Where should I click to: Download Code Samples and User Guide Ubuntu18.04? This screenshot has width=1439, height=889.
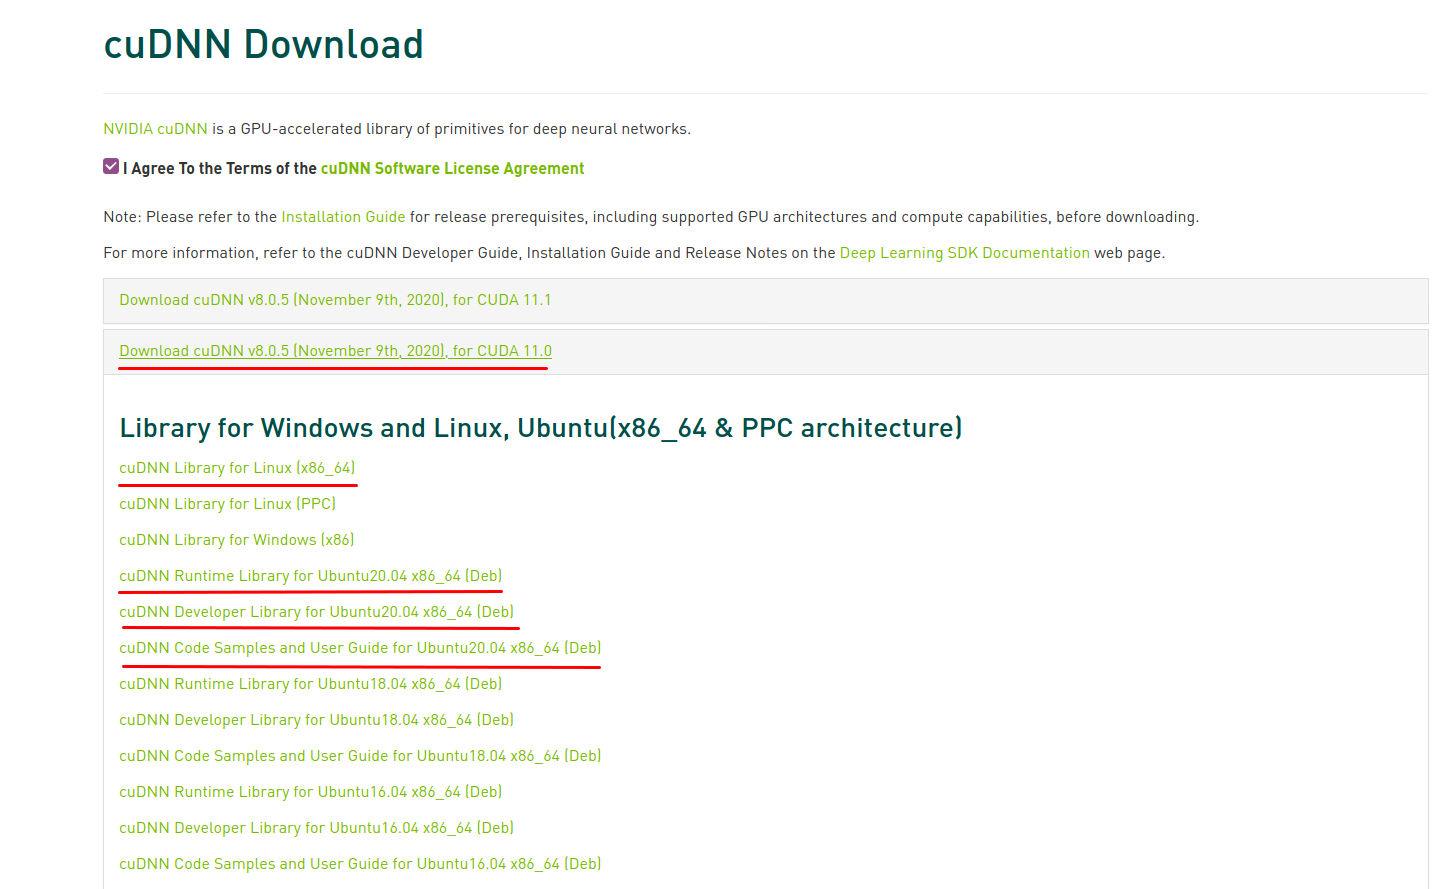[360, 756]
